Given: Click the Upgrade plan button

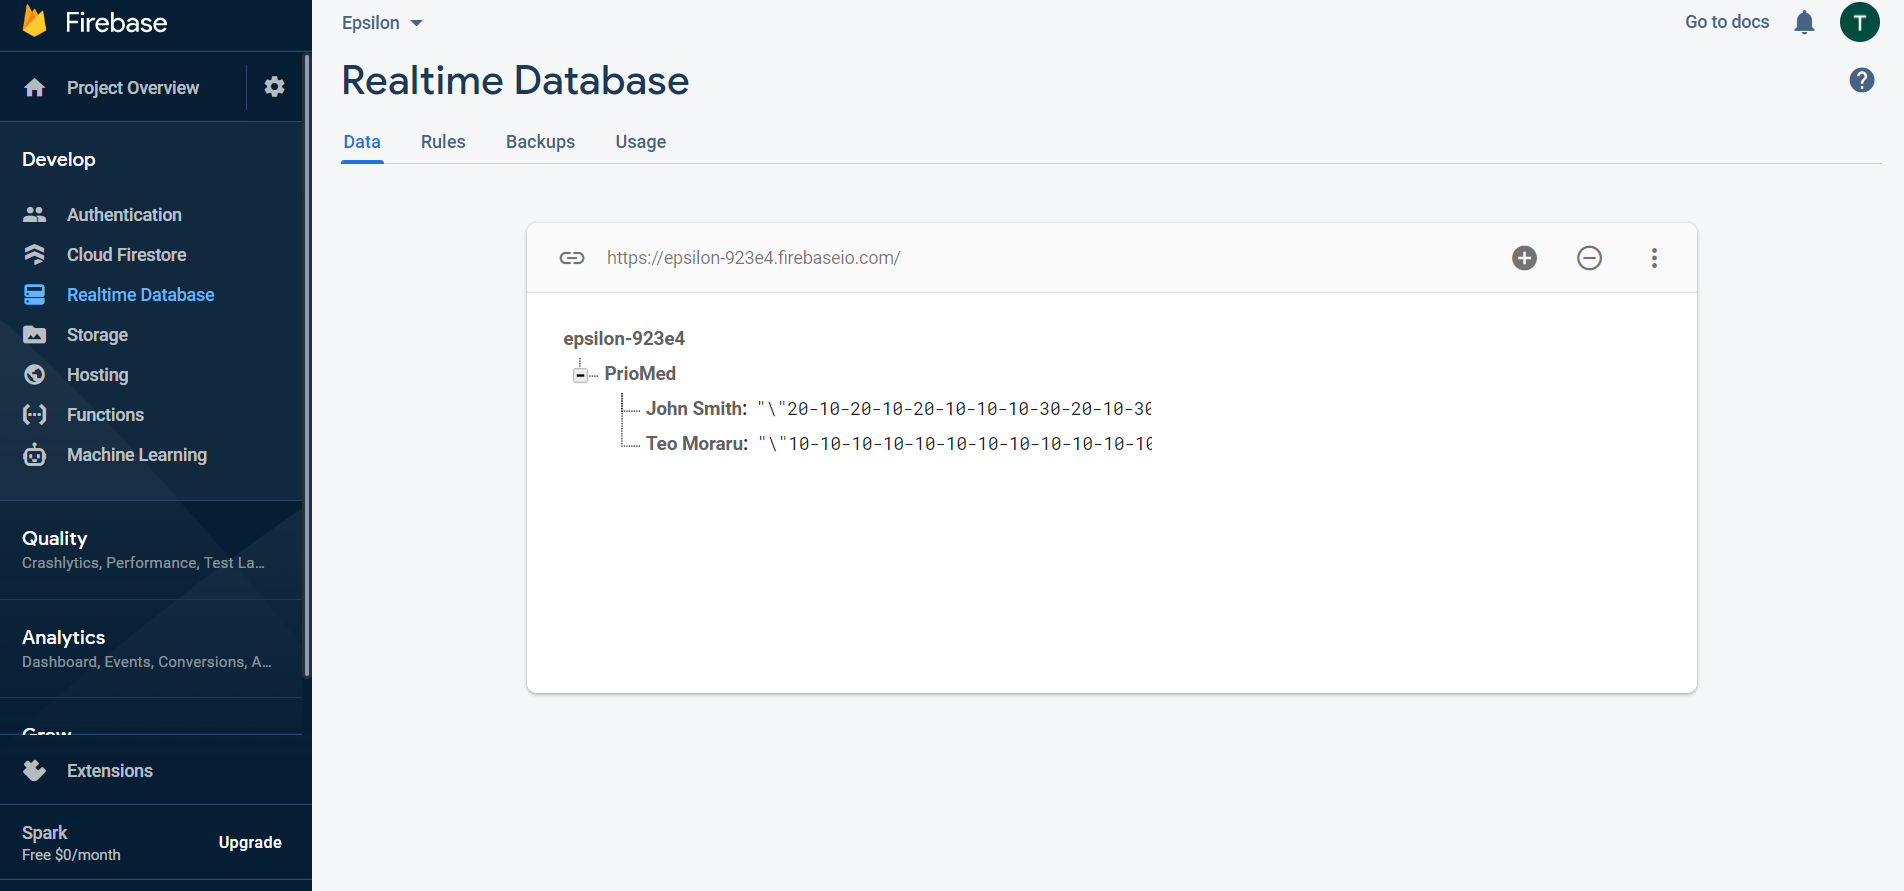Looking at the screenshot, I should (x=250, y=842).
